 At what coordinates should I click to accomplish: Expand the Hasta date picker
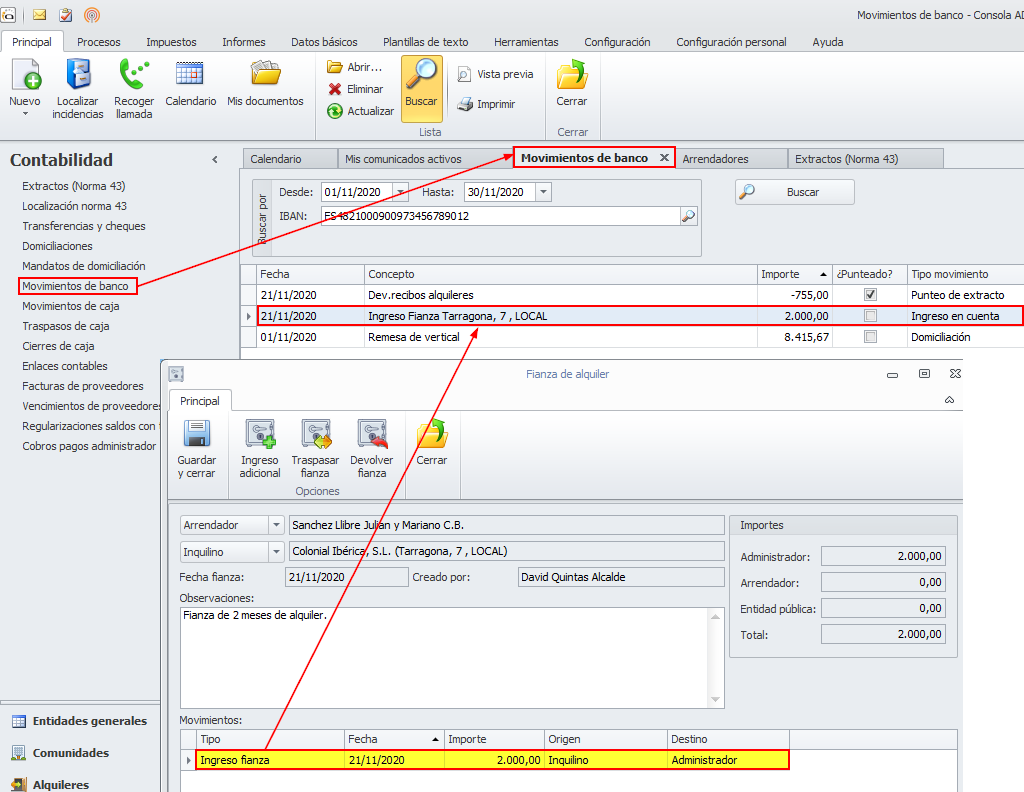543,192
